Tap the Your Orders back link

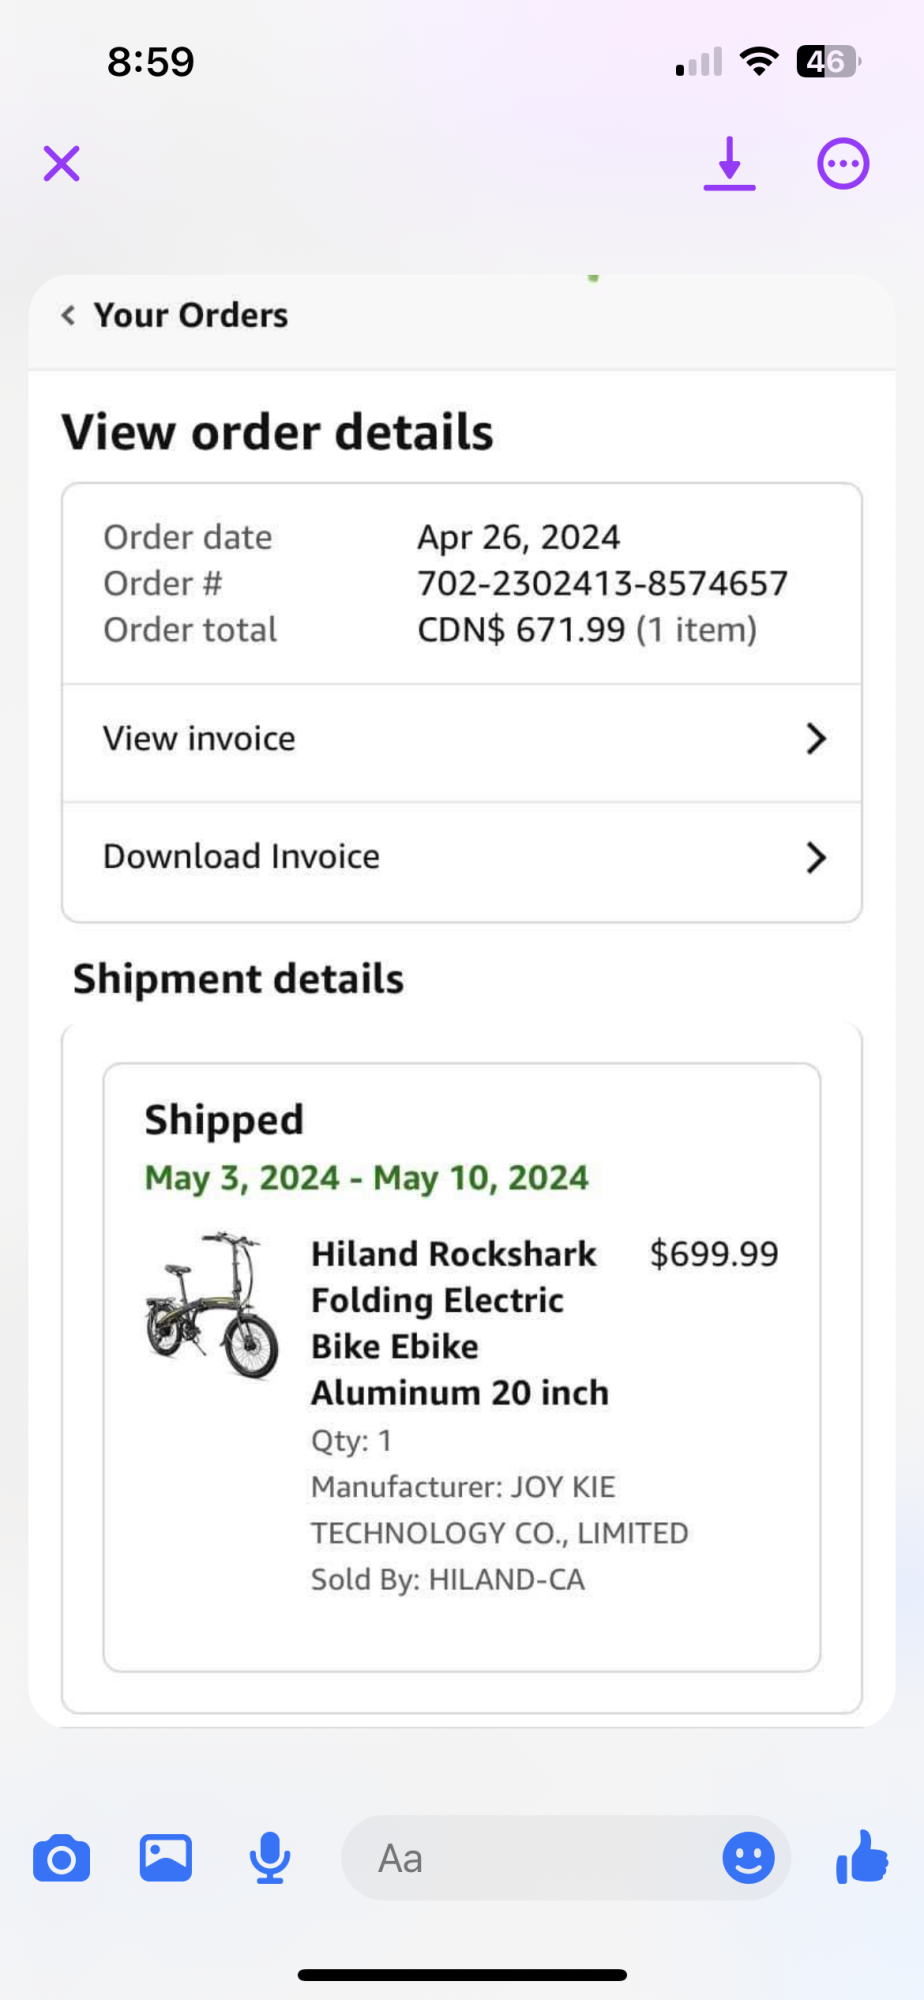191,316
